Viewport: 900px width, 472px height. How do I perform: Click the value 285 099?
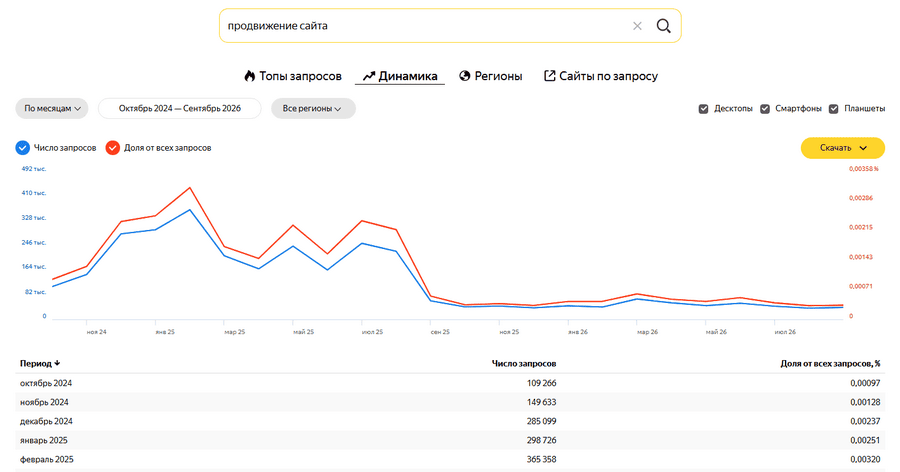pos(541,421)
